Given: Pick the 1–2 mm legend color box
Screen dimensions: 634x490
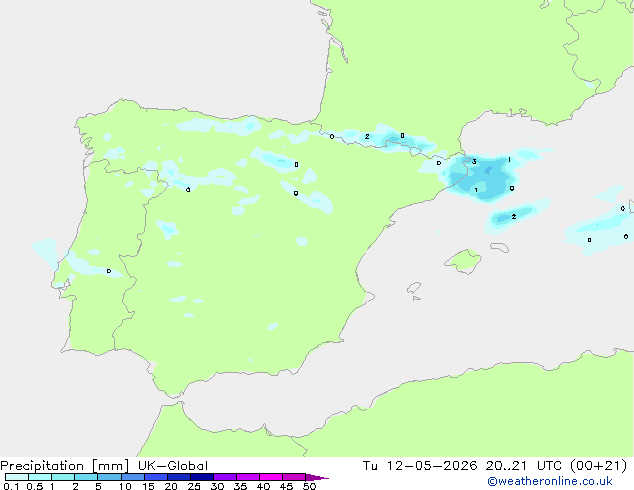Looking at the screenshot, I should click(63, 477).
